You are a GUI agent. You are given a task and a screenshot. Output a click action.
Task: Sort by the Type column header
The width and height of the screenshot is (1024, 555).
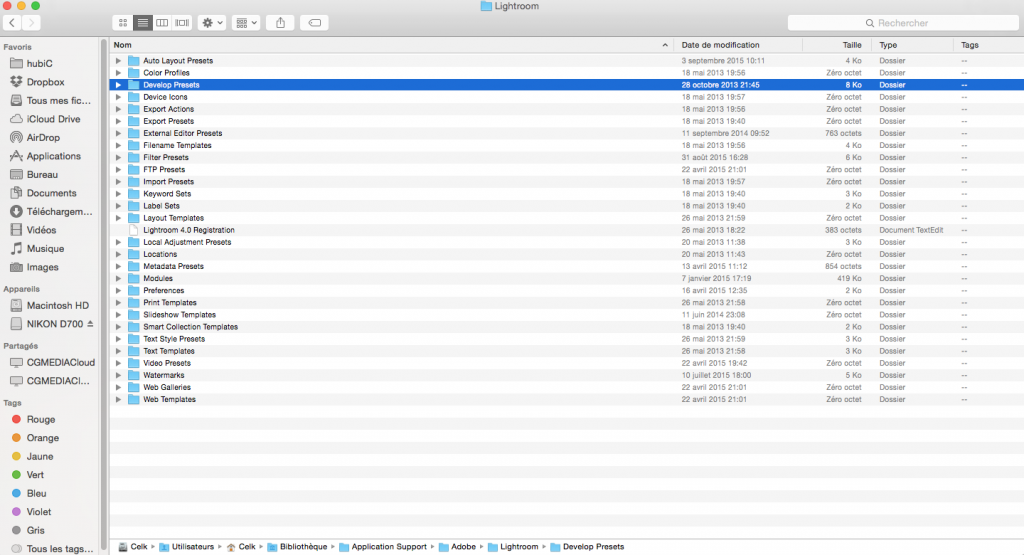pos(913,45)
